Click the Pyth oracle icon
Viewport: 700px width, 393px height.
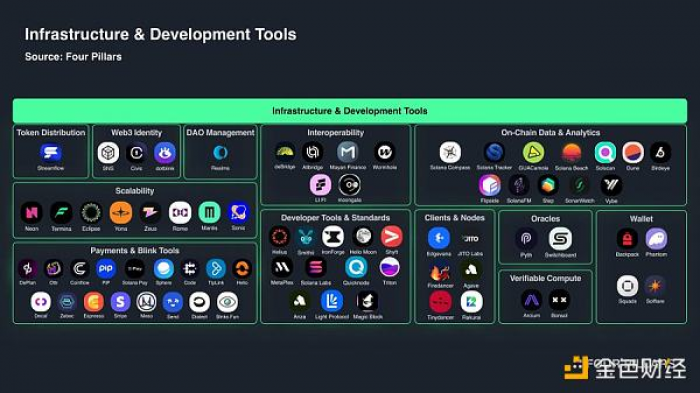tap(526, 239)
